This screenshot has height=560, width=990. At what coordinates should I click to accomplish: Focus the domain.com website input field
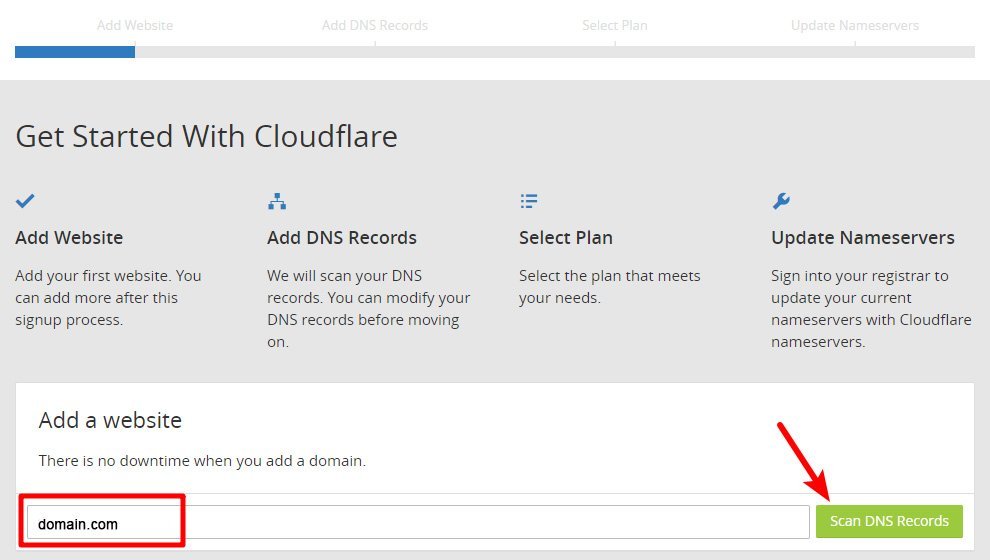(418, 522)
